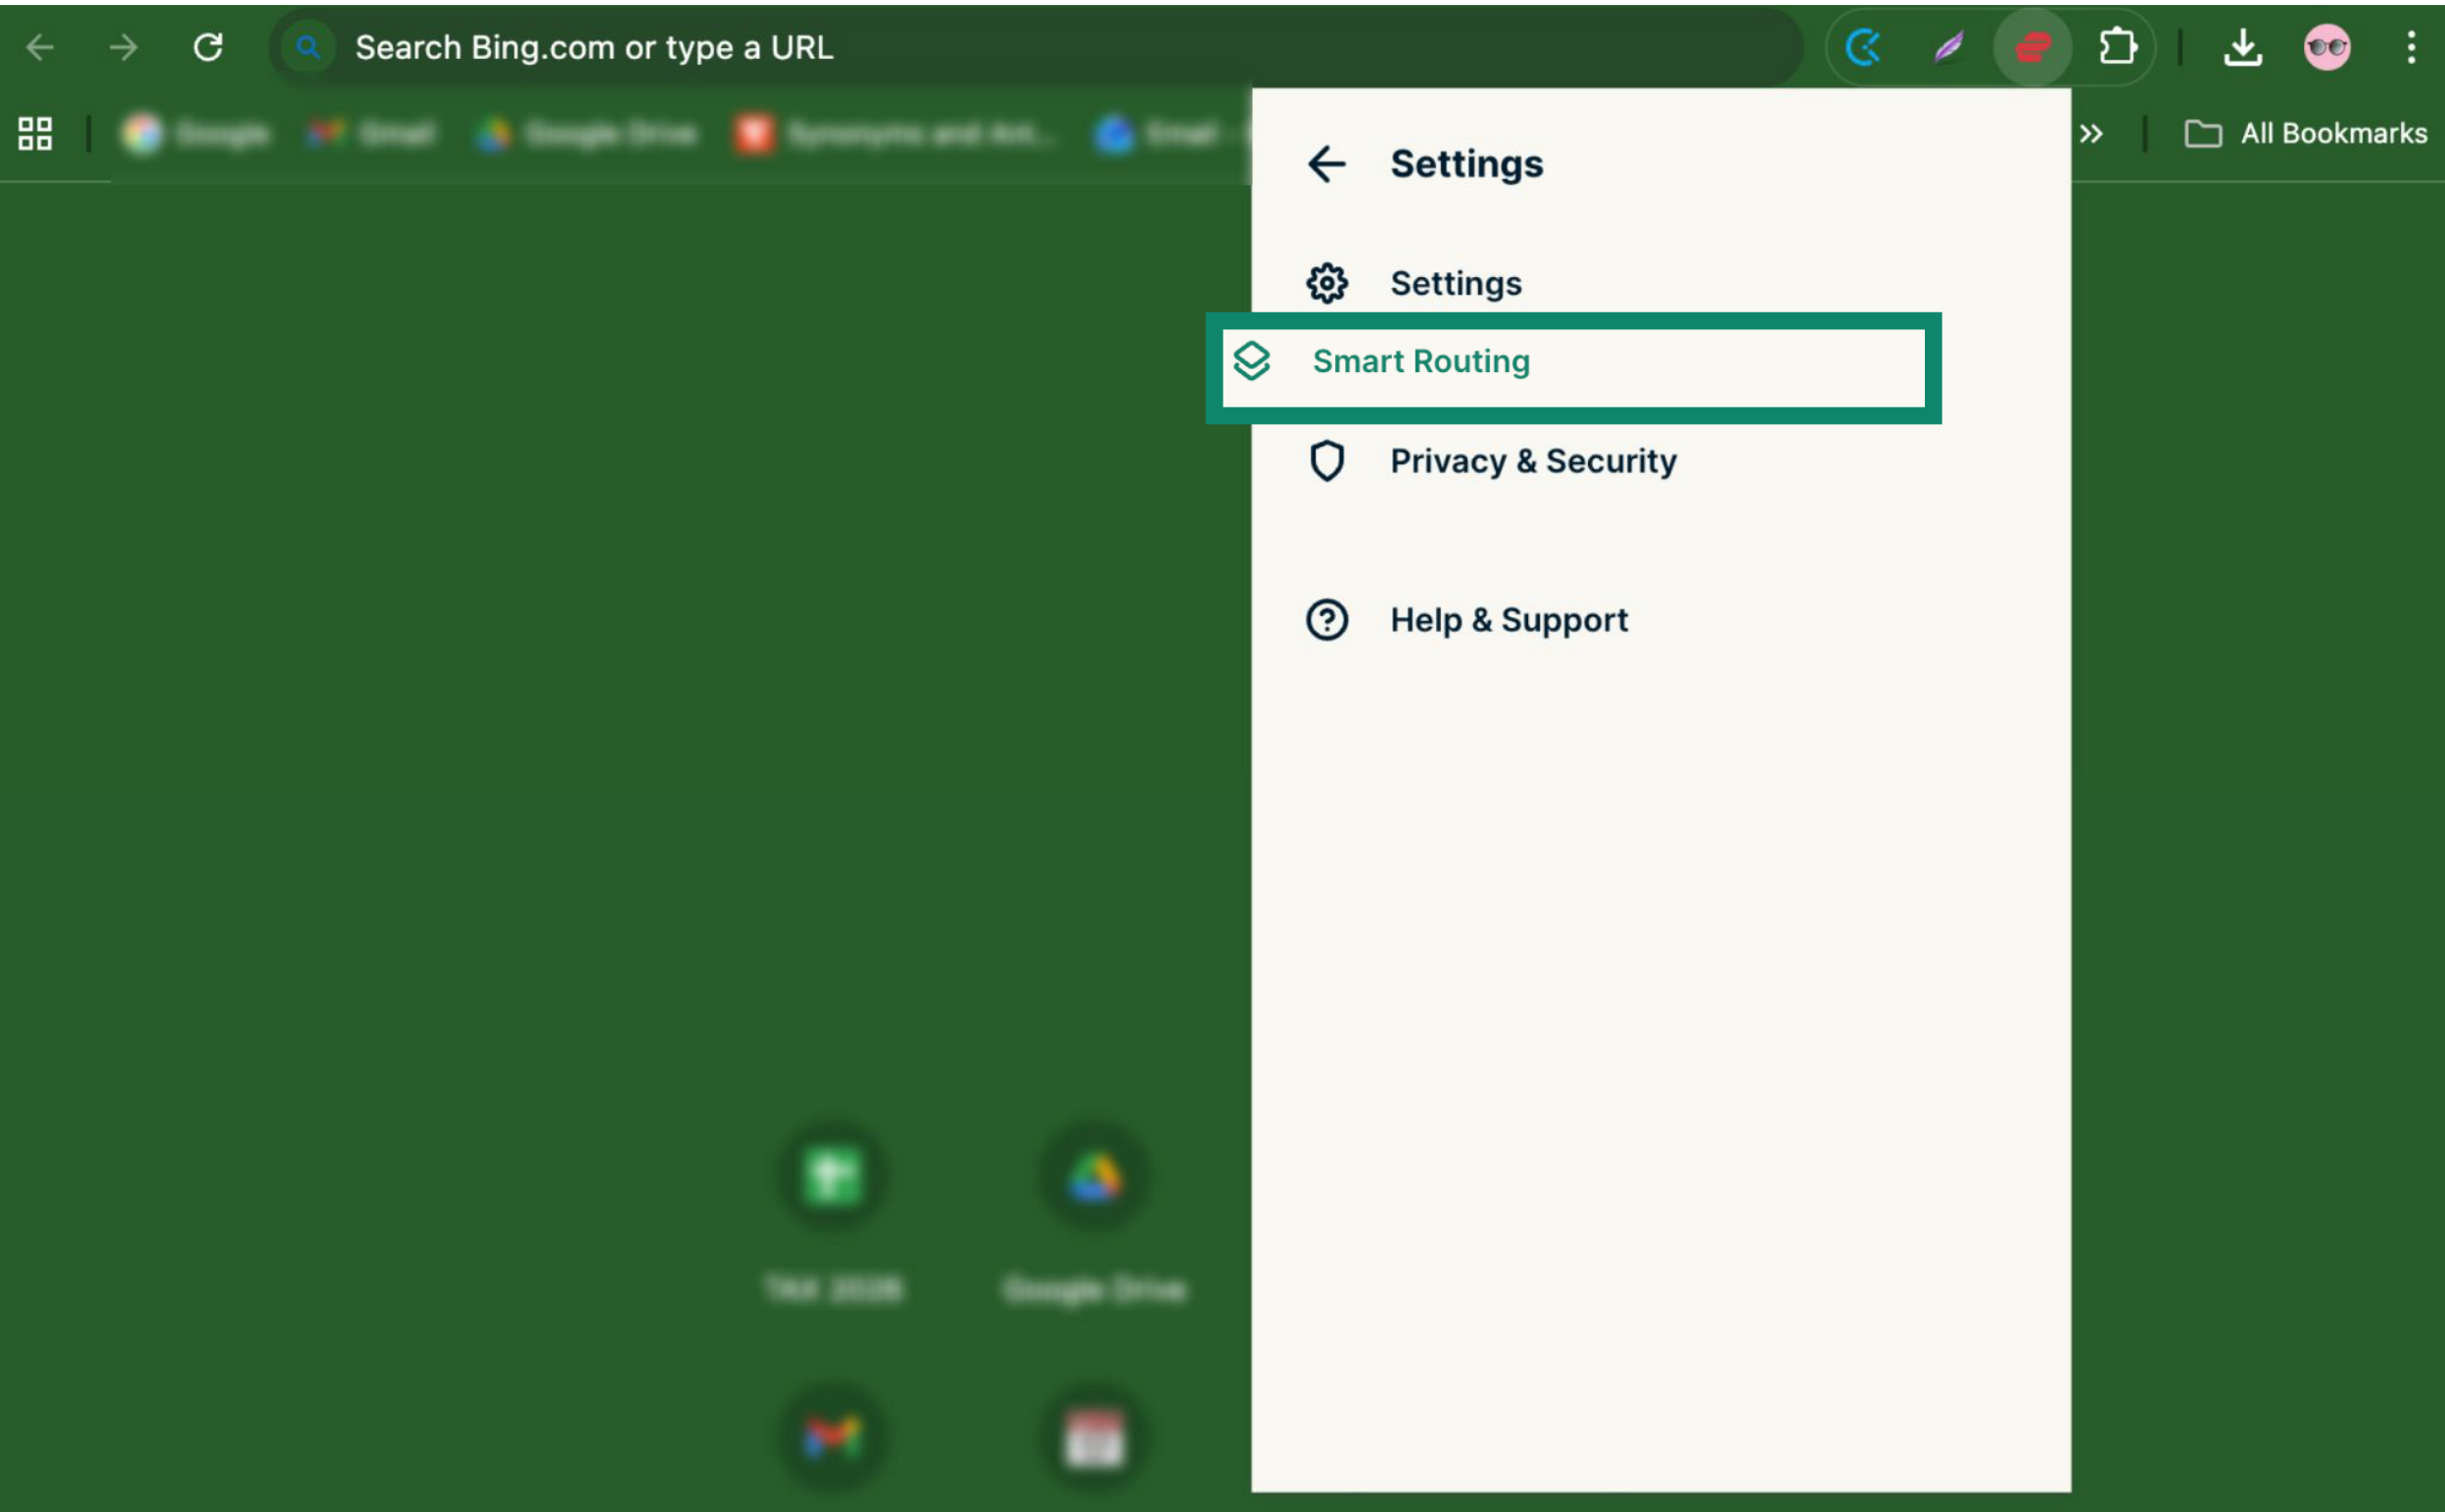The height and width of the screenshot is (1512, 2445).
Task: Click the back arrow in Settings header
Action: pos(1326,164)
